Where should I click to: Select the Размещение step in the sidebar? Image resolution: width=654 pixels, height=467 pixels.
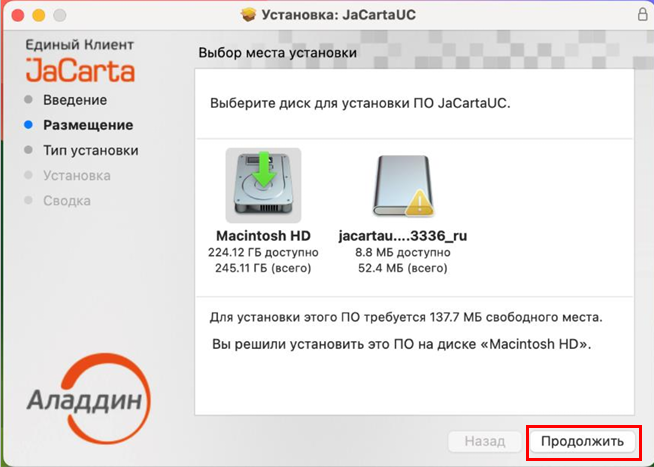tap(88, 125)
